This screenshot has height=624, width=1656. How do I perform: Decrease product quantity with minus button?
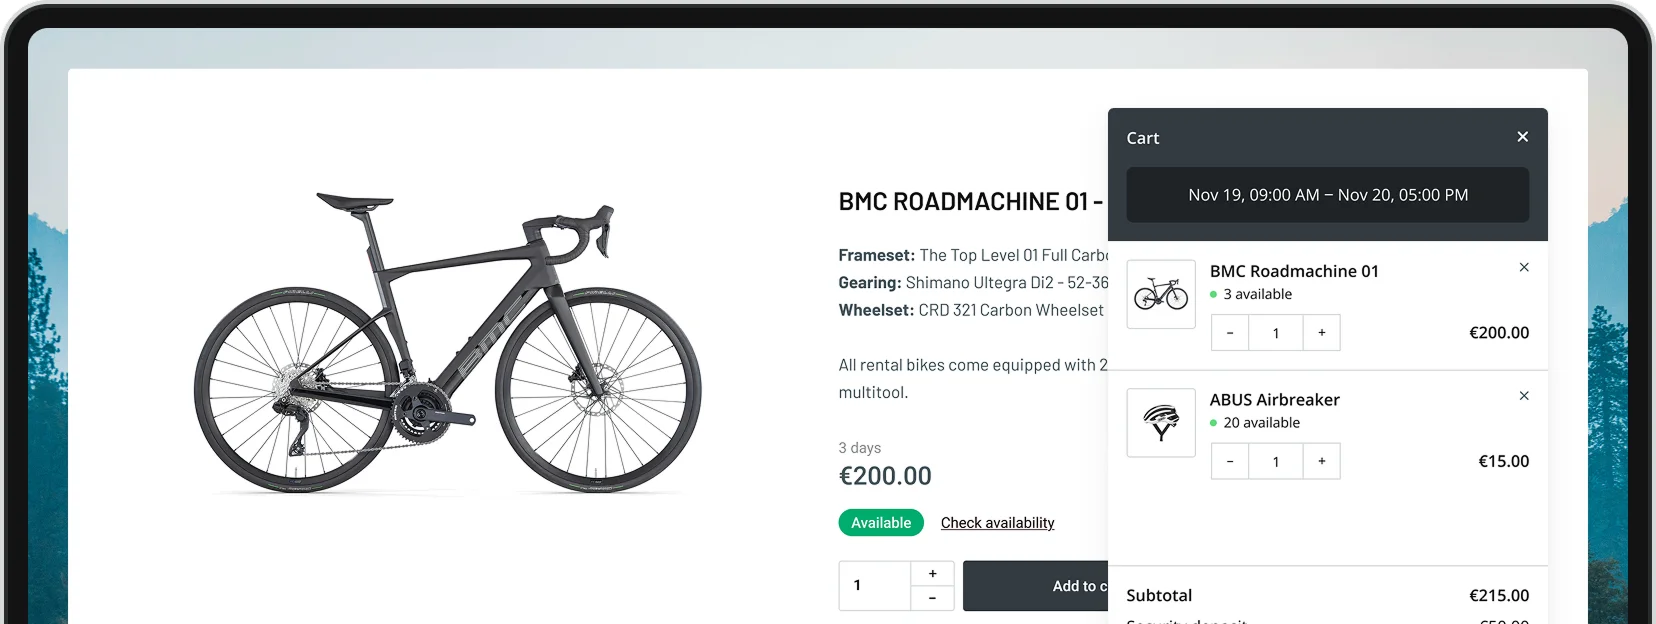tap(932, 598)
